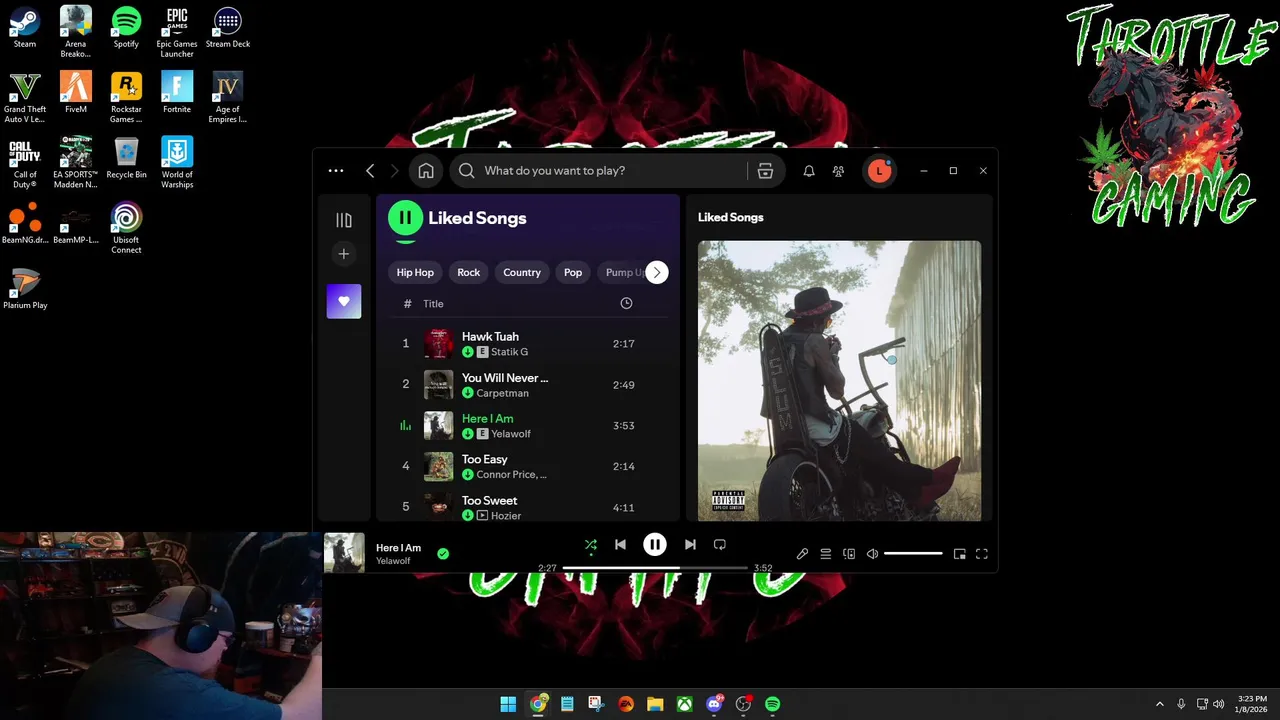Open artist Yelawolf in track list
1280x720 pixels.
(511, 434)
